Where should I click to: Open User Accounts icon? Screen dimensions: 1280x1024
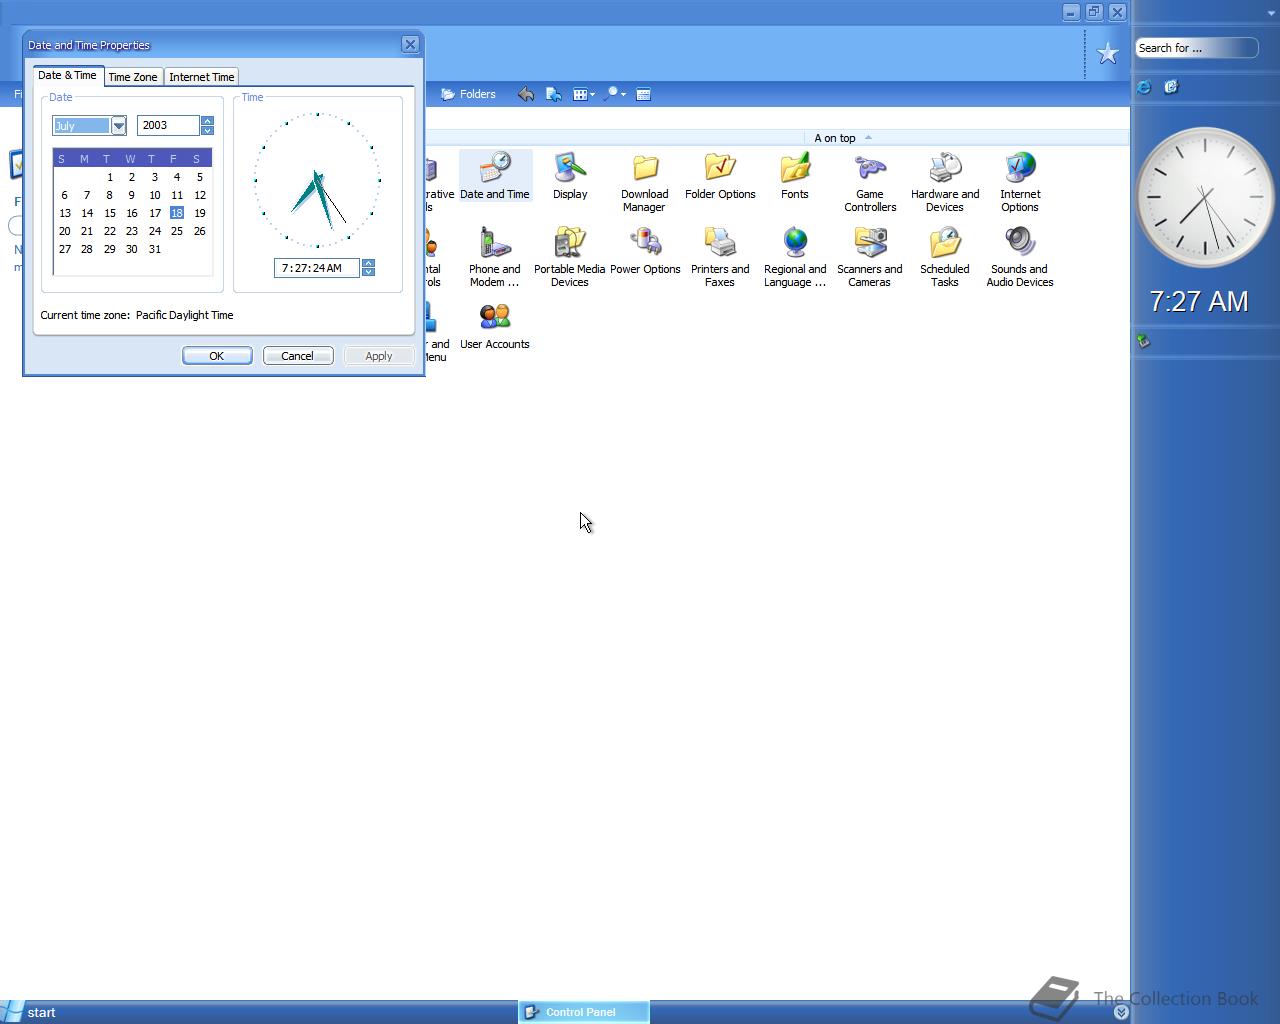point(495,326)
